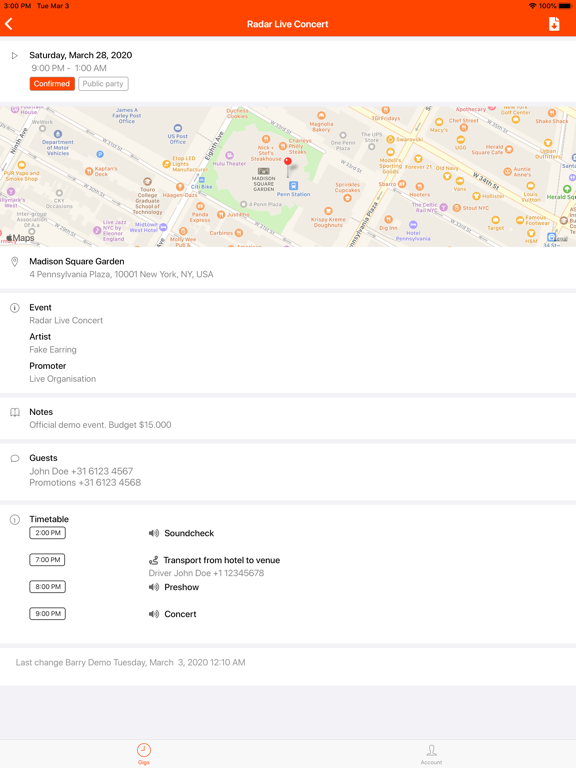Screen dimensions: 576x768
Task: Tap the Radar Live Concert event value
Action: click(66, 321)
